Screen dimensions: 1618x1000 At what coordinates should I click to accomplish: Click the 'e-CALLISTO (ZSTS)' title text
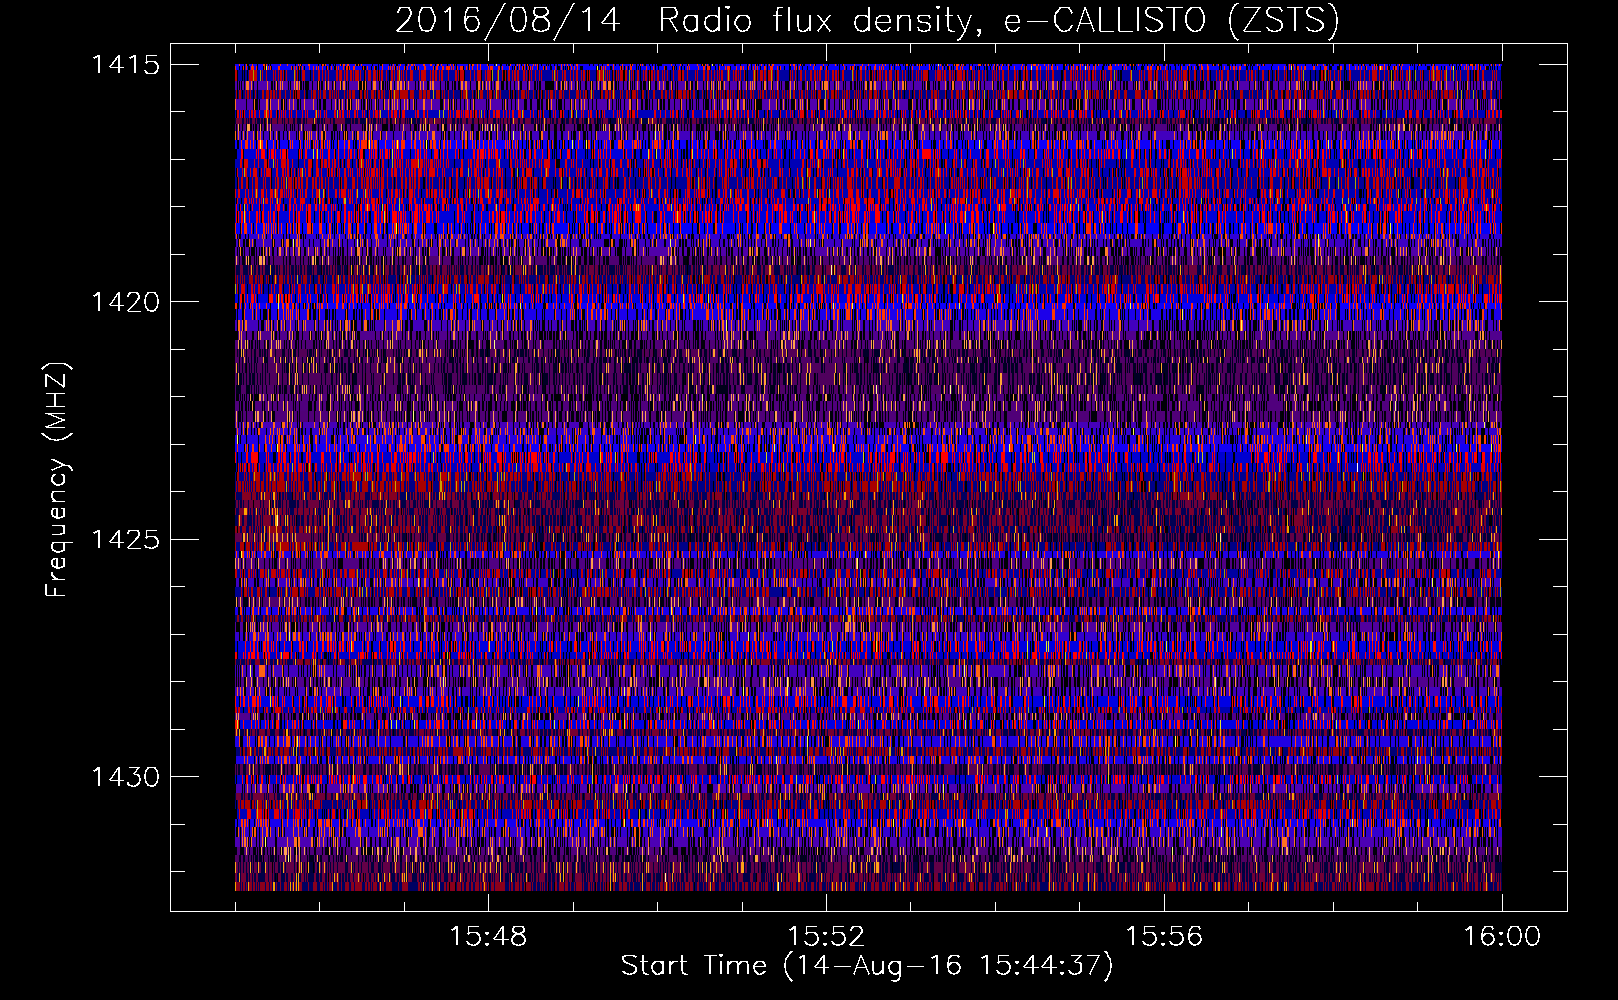tap(1170, 21)
